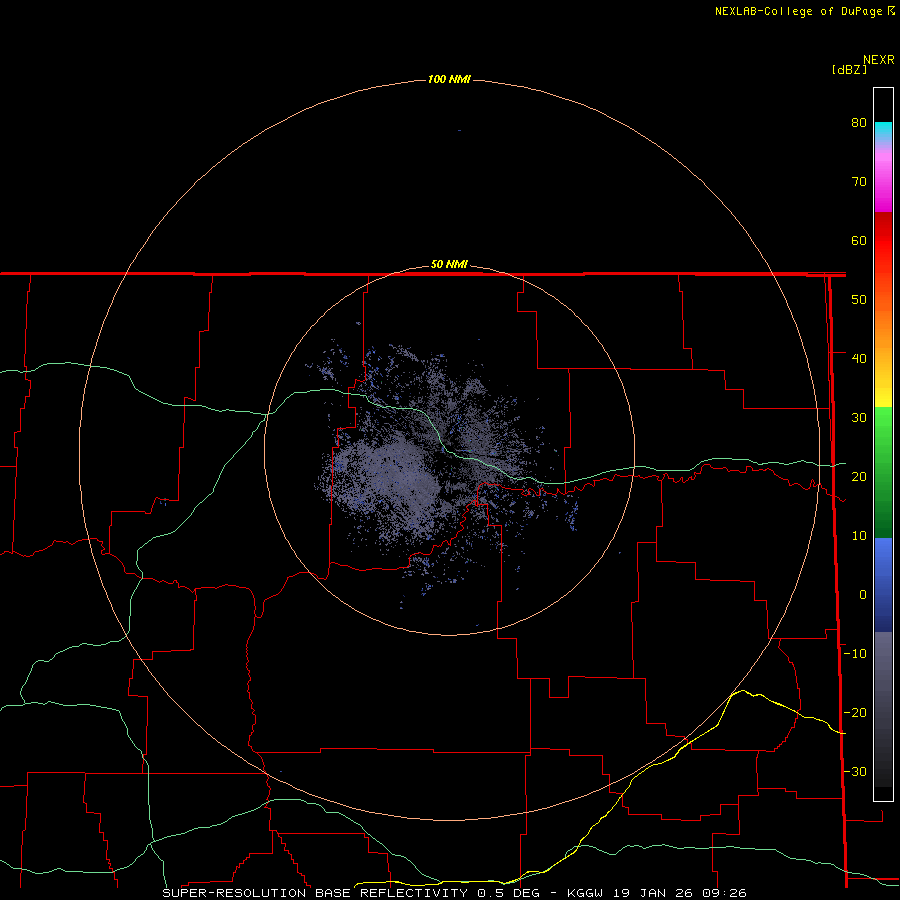The image size is (900, 900).
Task: Click the 70 value on the dBZ scale
Action: [859, 182]
